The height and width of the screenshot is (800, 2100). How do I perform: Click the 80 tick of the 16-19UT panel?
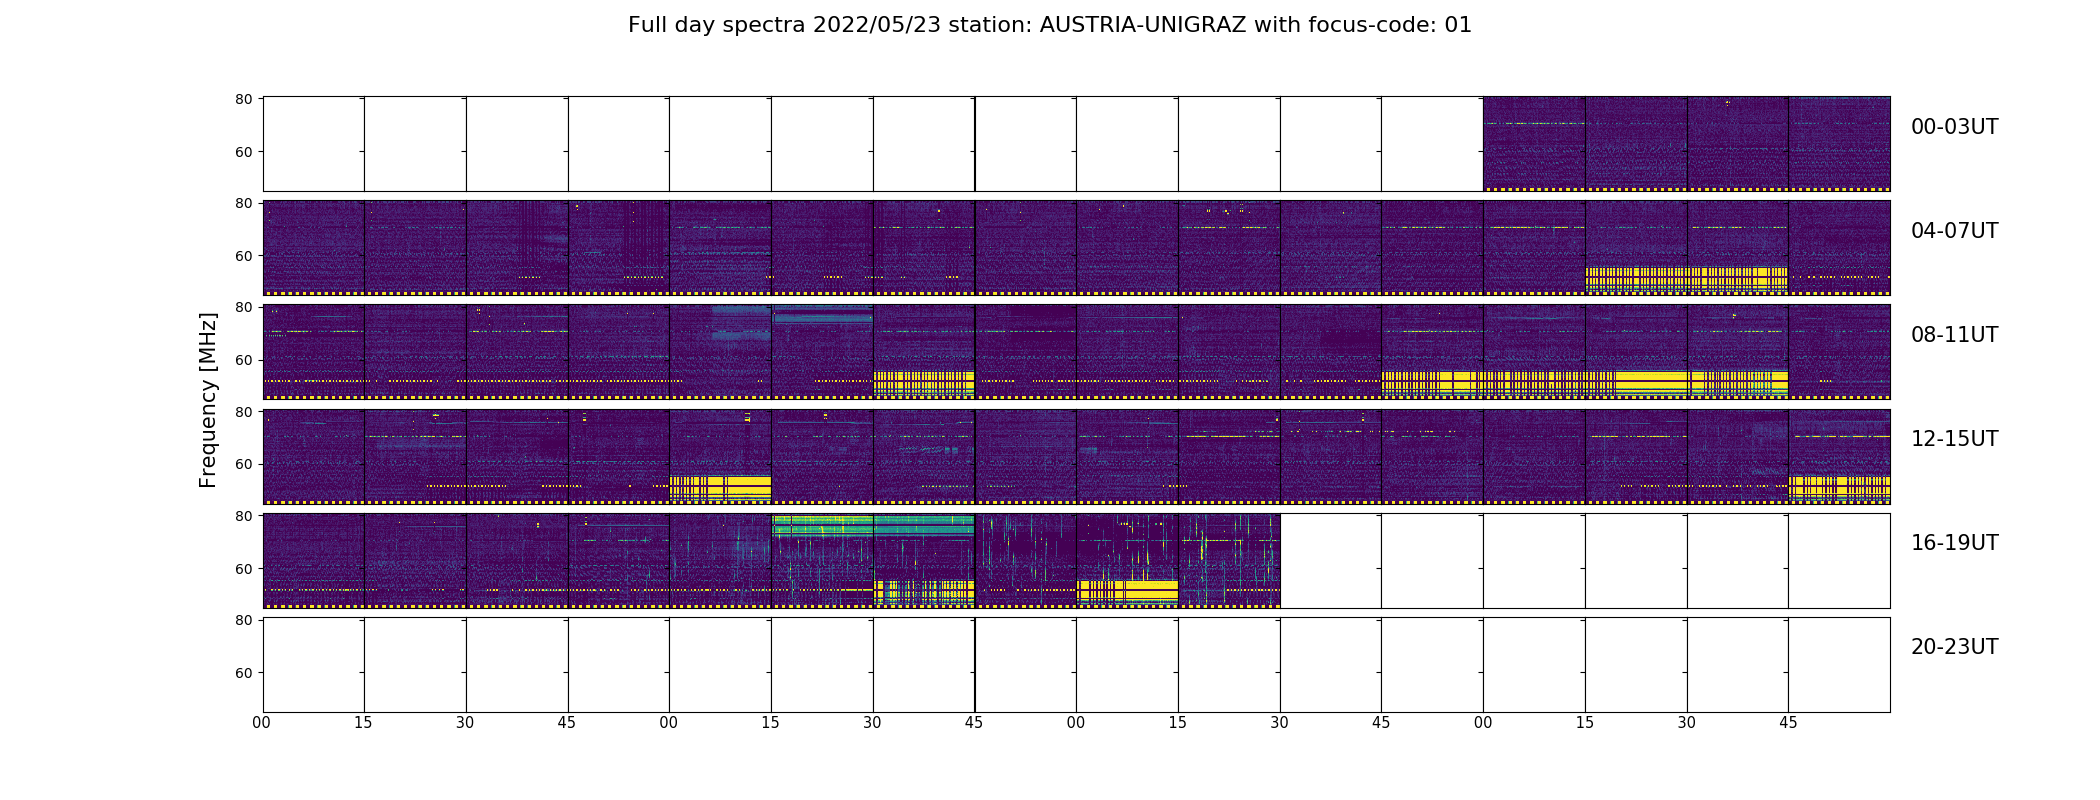pos(243,516)
